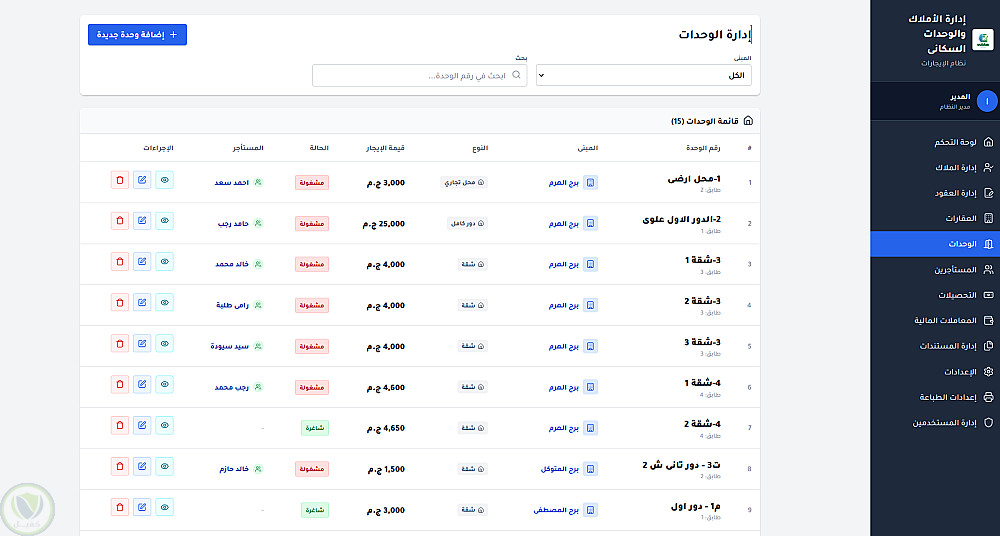Click the building icon beside برج المتوكل
The image size is (1000, 536).
point(590,468)
